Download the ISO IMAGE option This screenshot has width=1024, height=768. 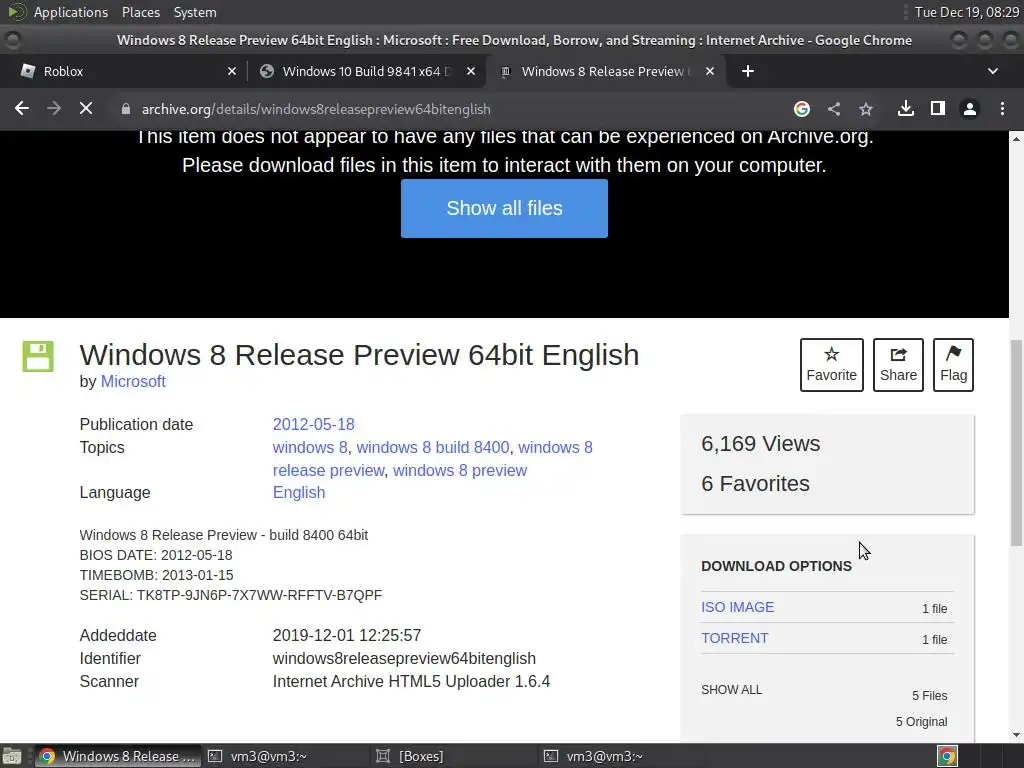tap(737, 607)
